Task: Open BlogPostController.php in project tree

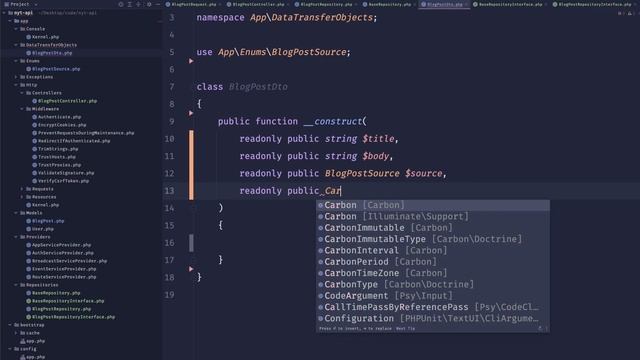Action: [64, 101]
